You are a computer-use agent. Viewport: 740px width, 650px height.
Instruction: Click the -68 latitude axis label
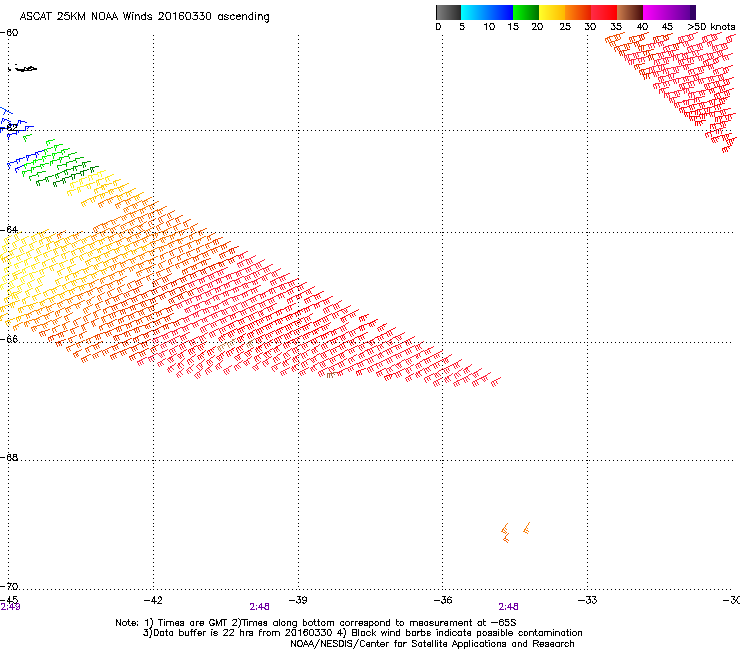(x=9, y=457)
